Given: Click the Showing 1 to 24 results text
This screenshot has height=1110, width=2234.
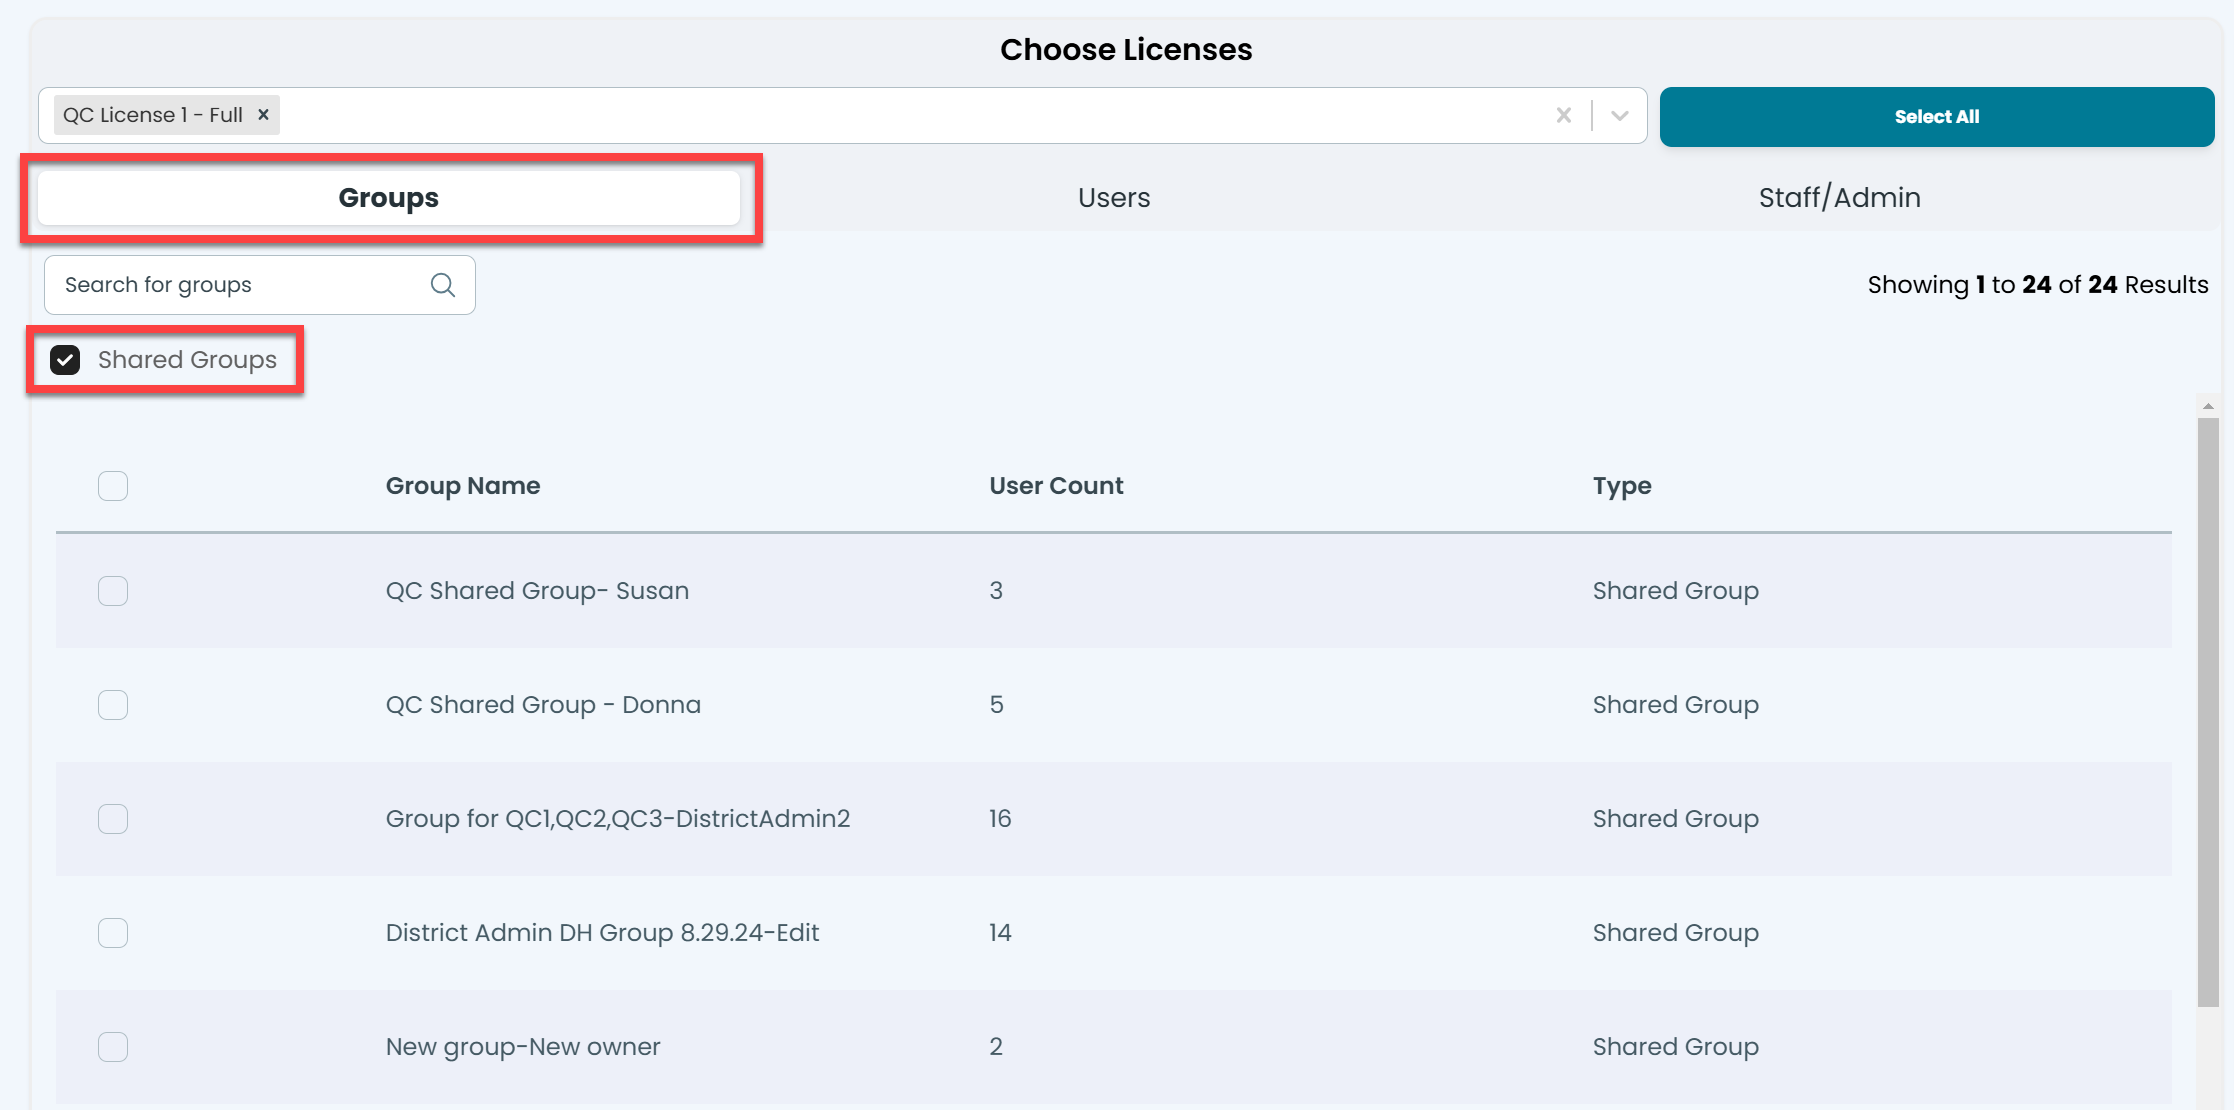Looking at the screenshot, I should pyautogui.click(x=2037, y=285).
